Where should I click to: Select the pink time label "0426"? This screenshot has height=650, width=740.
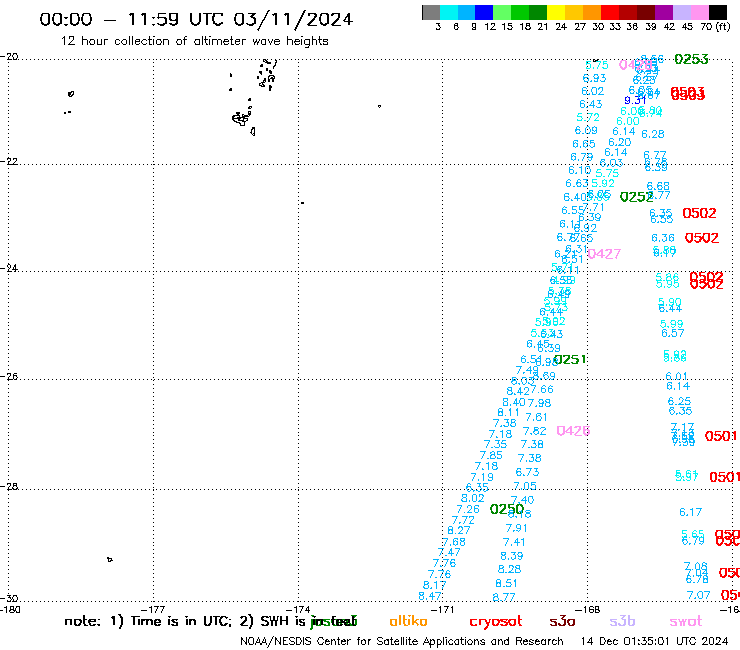tap(573, 431)
